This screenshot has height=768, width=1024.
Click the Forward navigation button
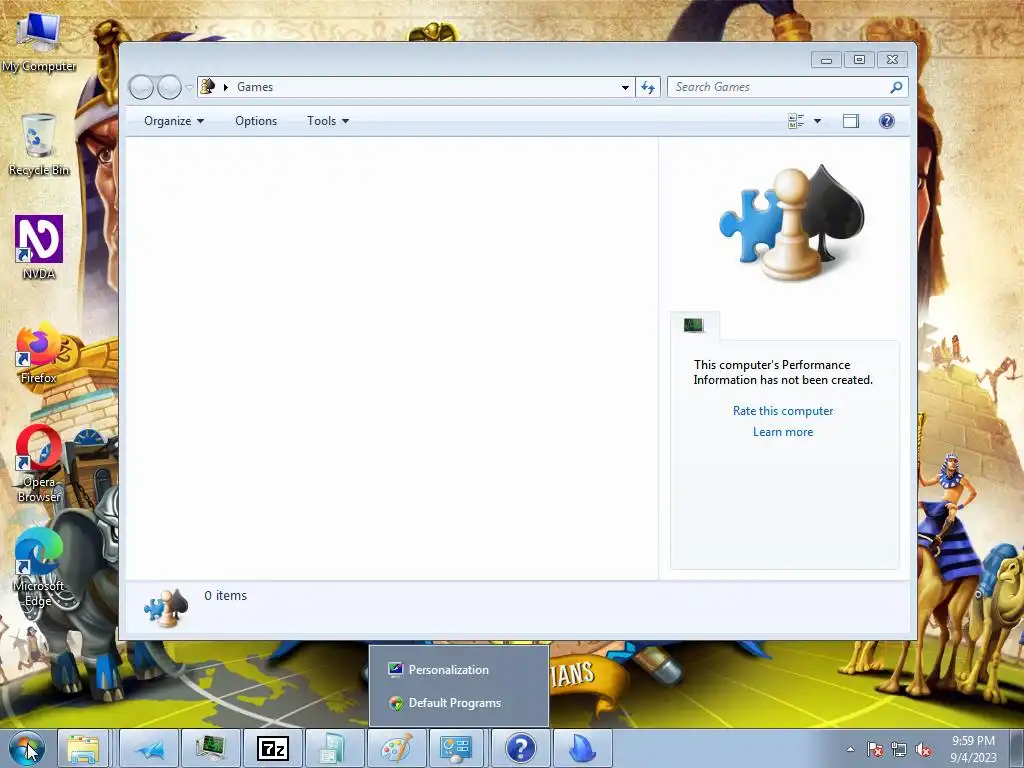169,87
